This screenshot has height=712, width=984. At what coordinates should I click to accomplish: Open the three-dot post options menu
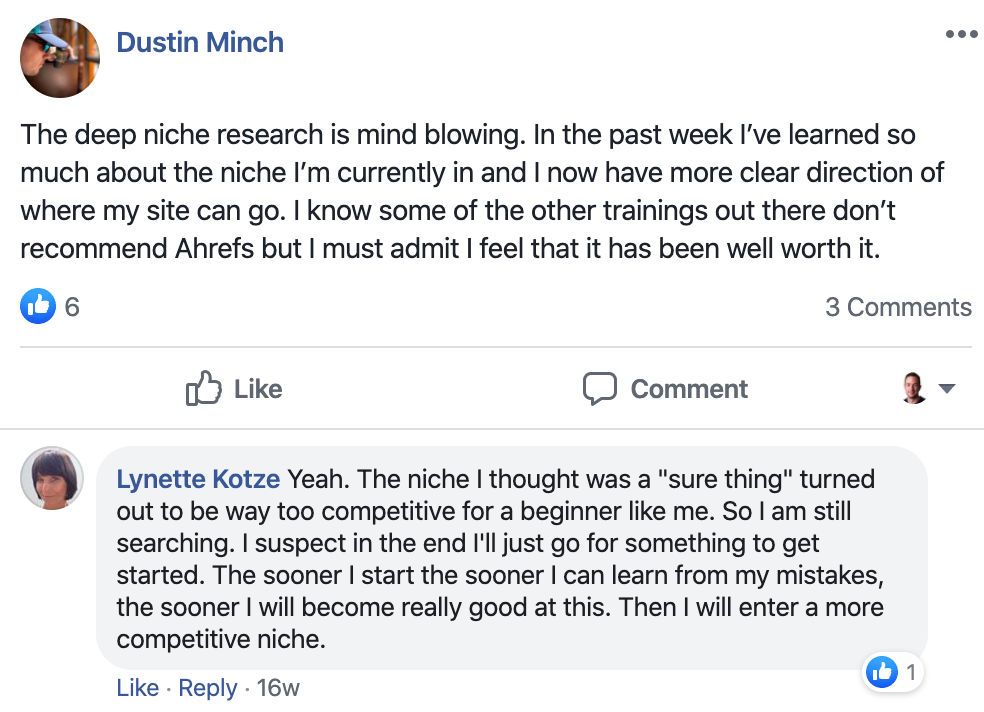(961, 35)
